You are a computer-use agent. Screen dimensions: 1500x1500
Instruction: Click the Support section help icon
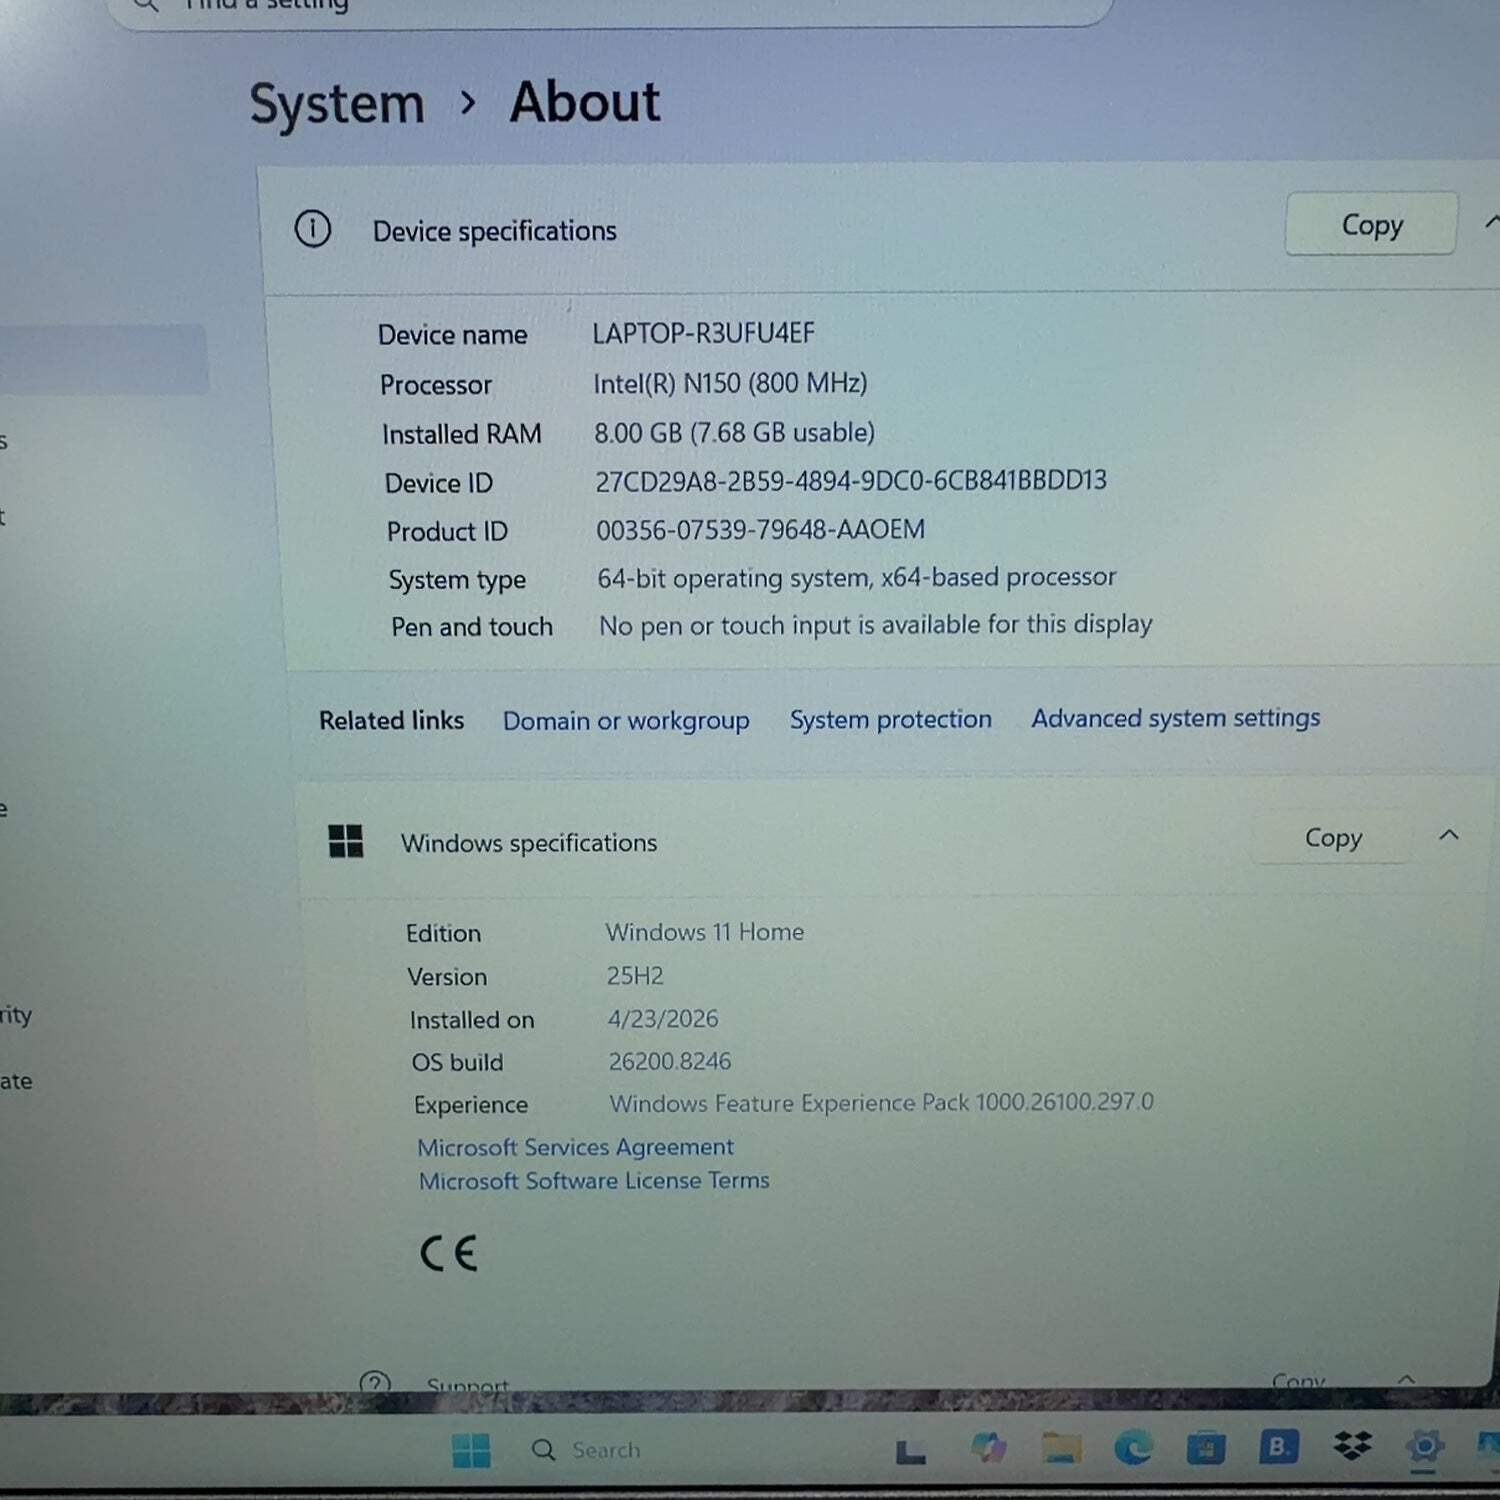point(374,1383)
